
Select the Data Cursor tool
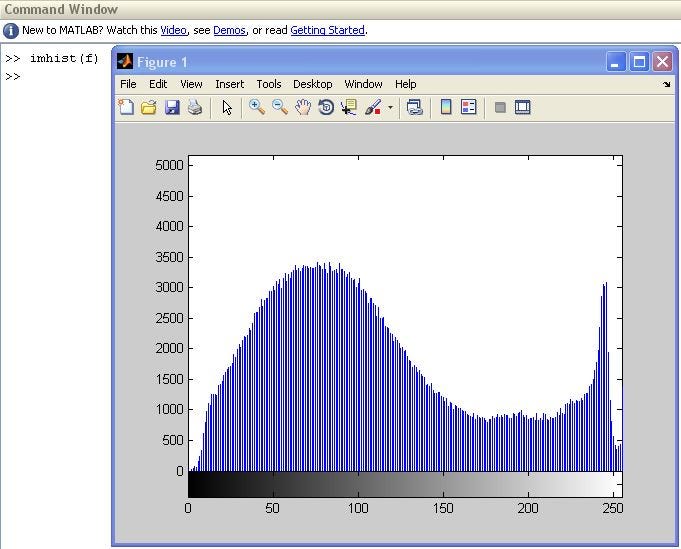(x=349, y=107)
